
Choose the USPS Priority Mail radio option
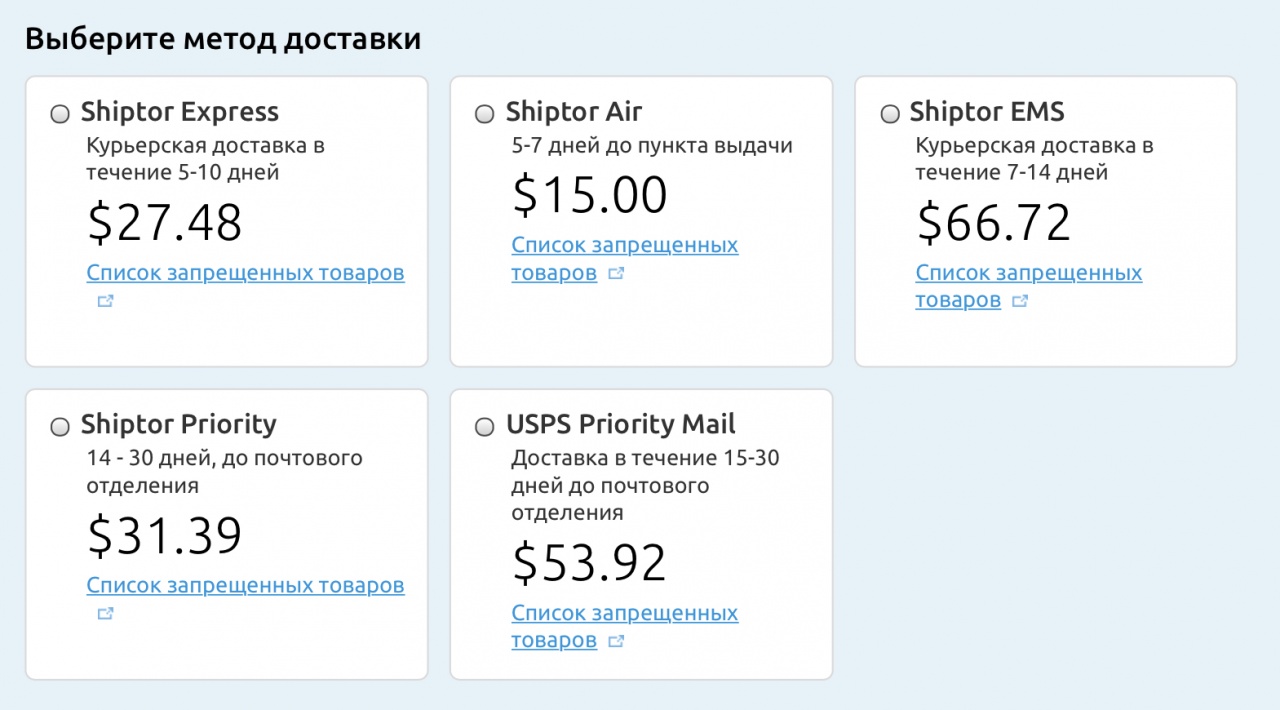pyautogui.click(x=485, y=427)
